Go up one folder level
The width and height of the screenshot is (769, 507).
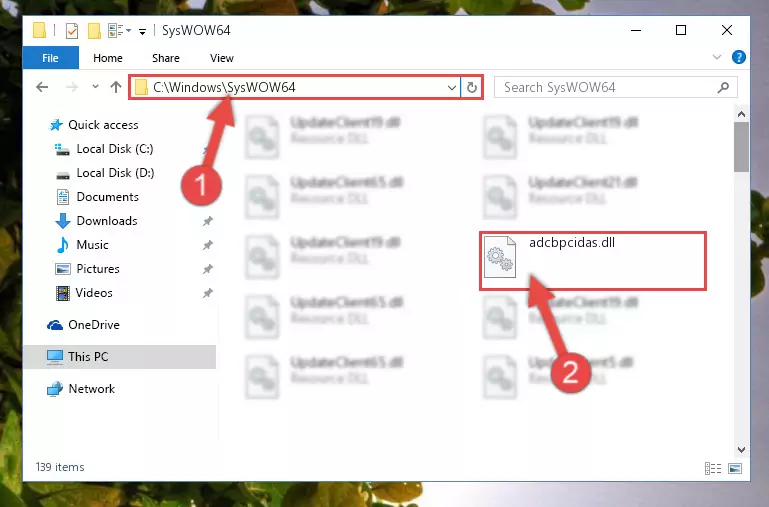click(x=116, y=87)
